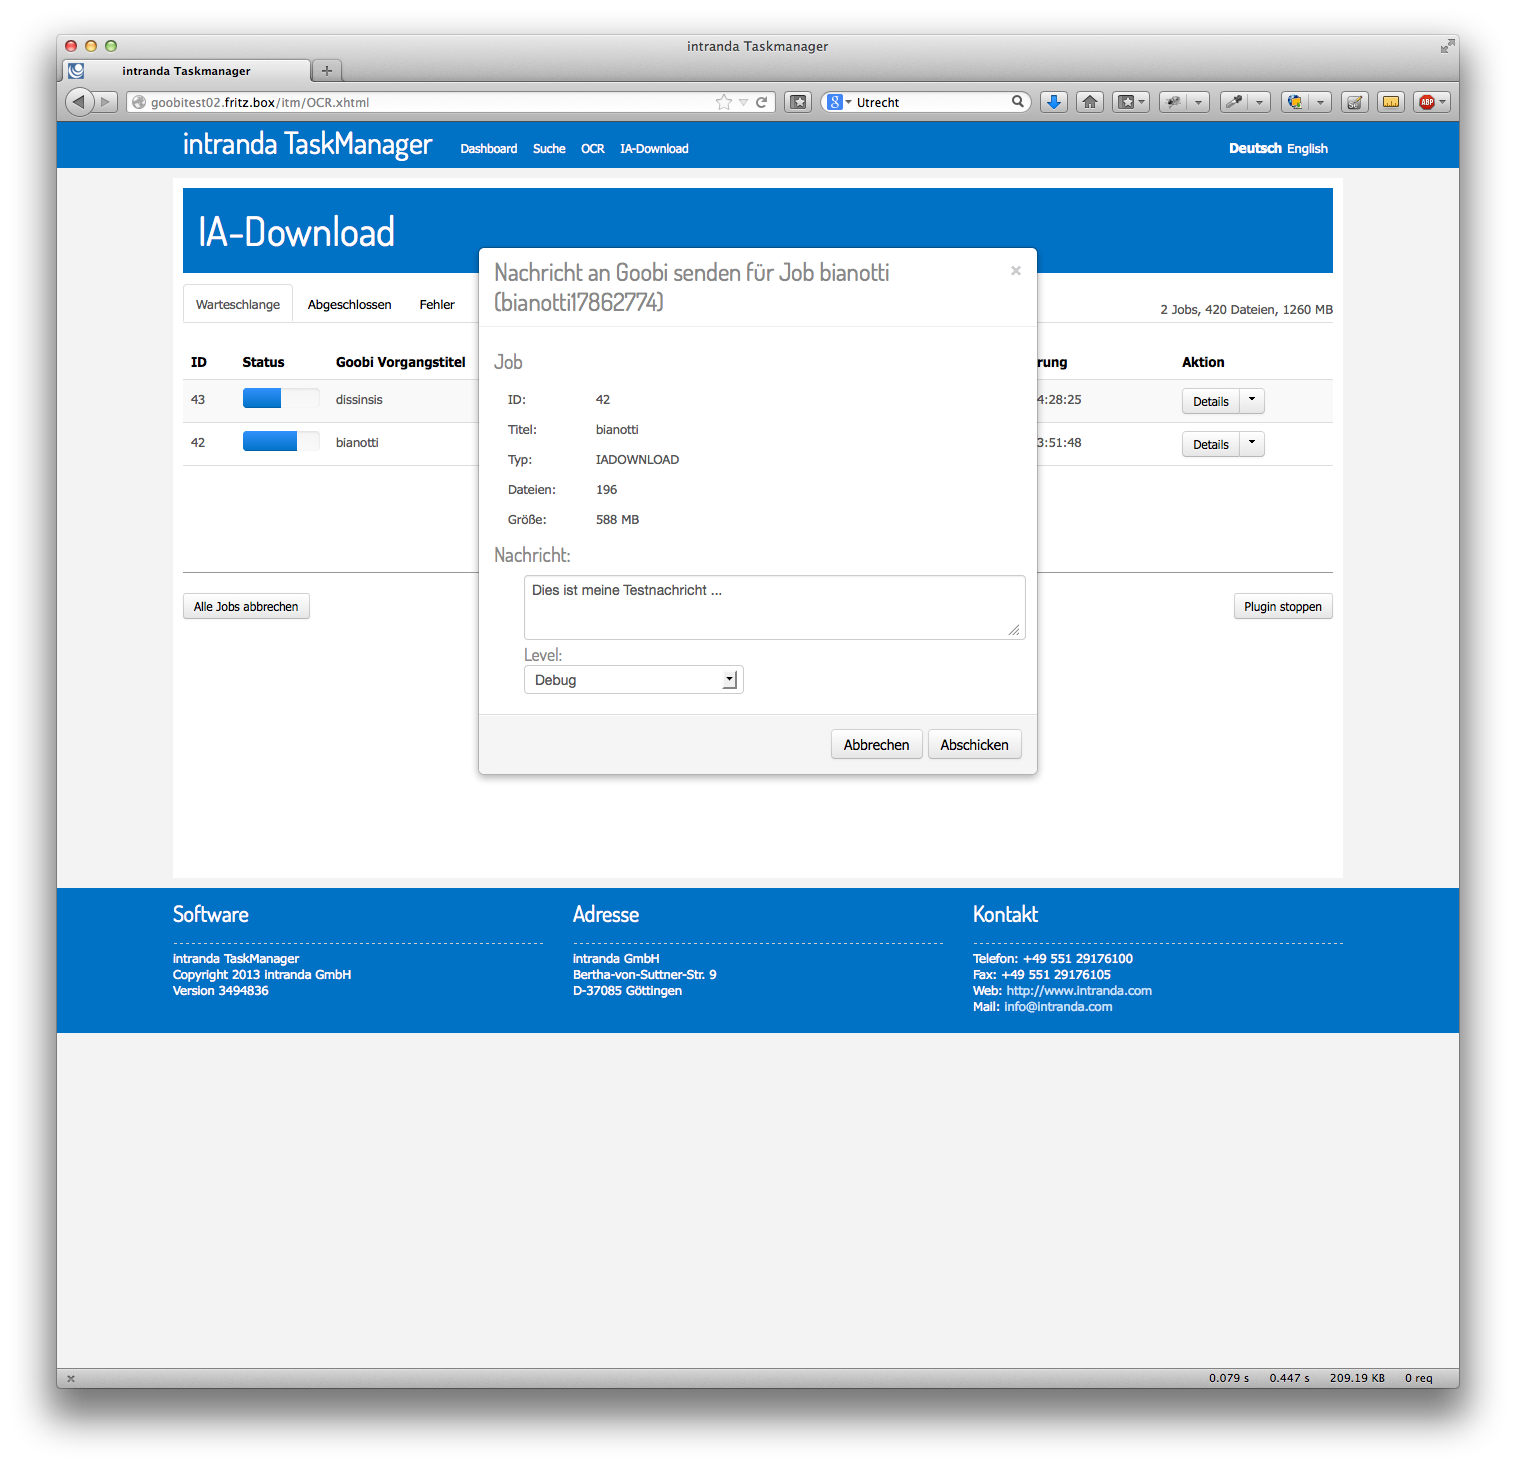
Task: Open the IA-Download navigation item
Action: [x=654, y=149]
